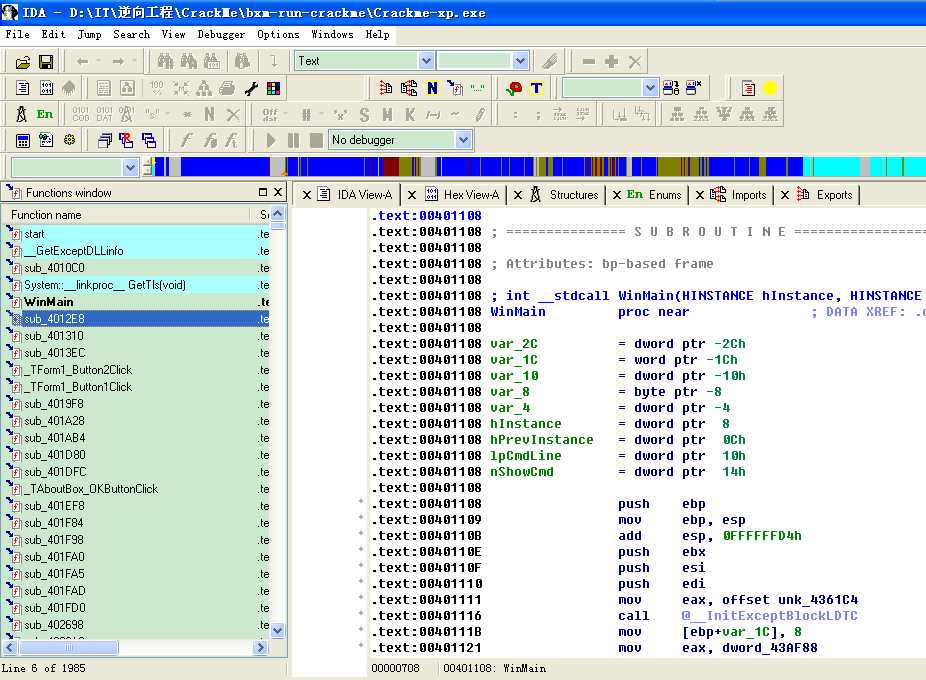Click the red flower signatures icon
The width and height of the screenshot is (926, 680).
[x=514, y=88]
